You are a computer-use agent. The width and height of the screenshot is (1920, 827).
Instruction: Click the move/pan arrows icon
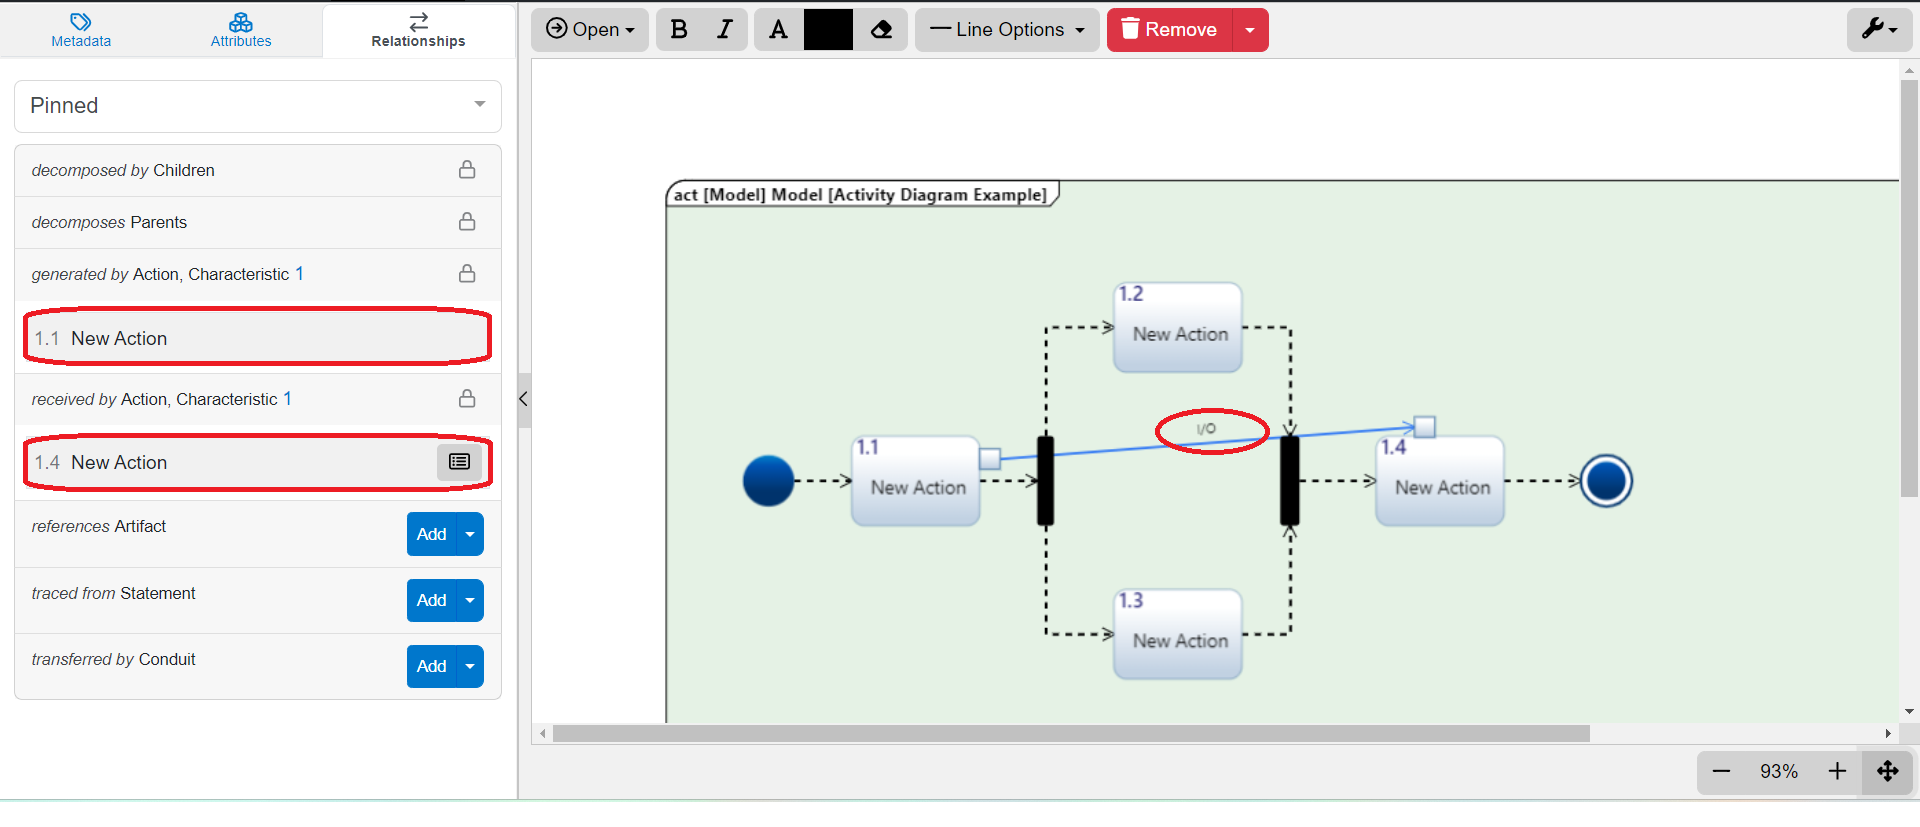point(1887,771)
